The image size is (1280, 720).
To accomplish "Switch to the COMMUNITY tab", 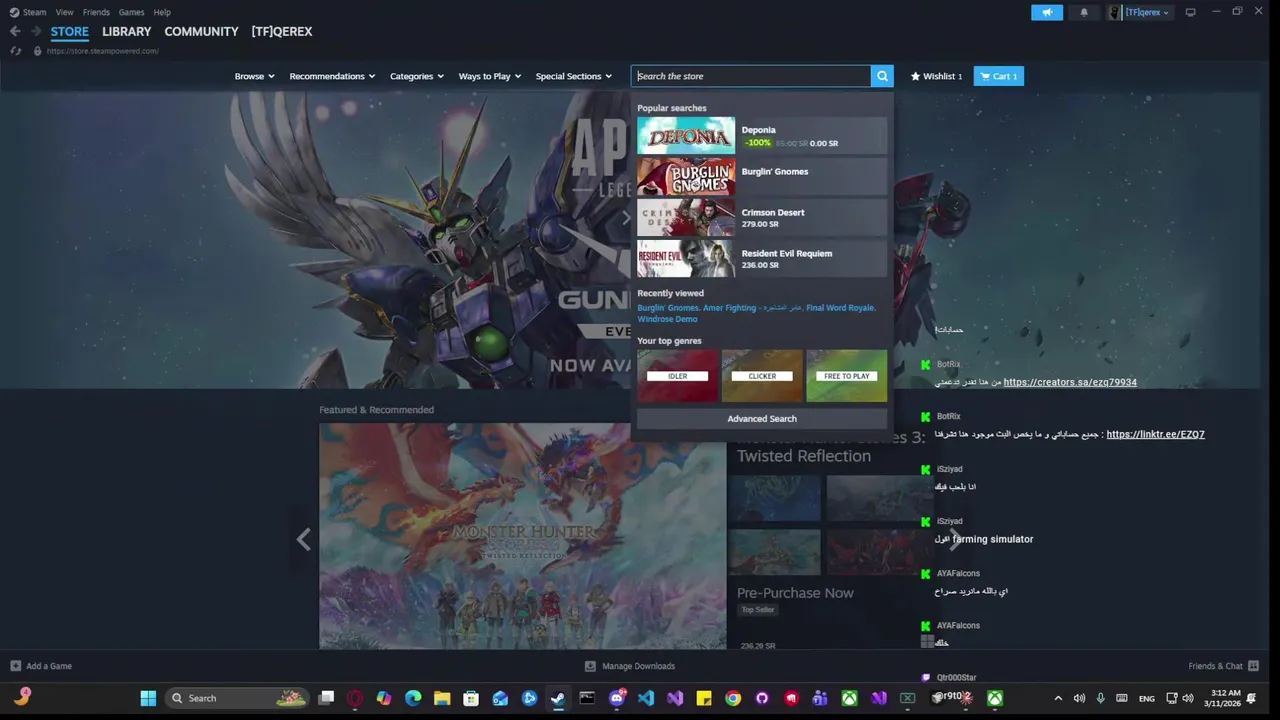I will pos(201,31).
